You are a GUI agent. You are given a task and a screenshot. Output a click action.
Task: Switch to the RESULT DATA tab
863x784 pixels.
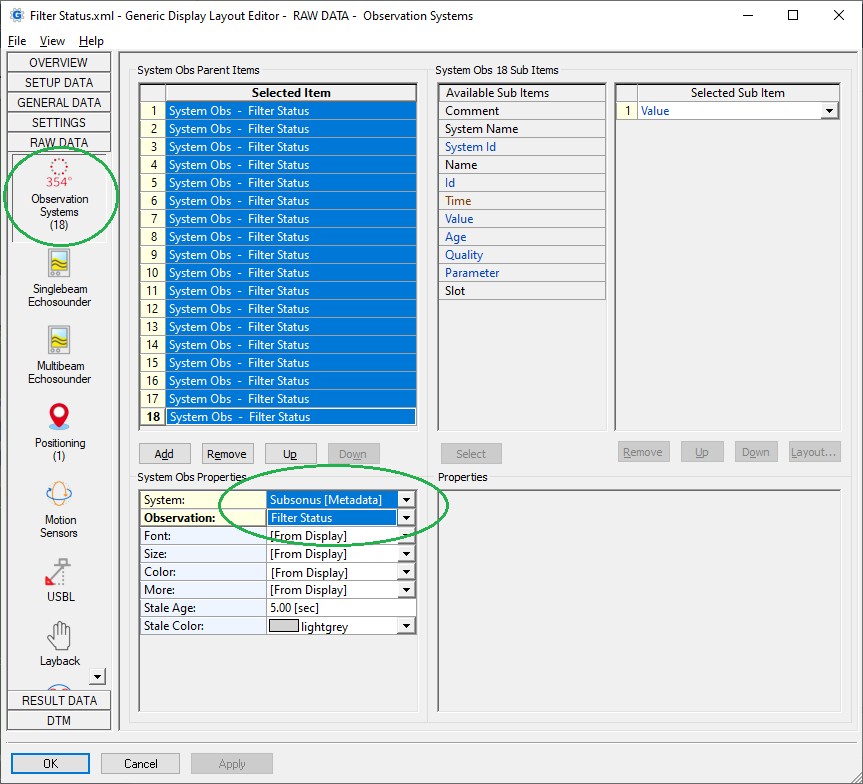pyautogui.click(x=59, y=700)
